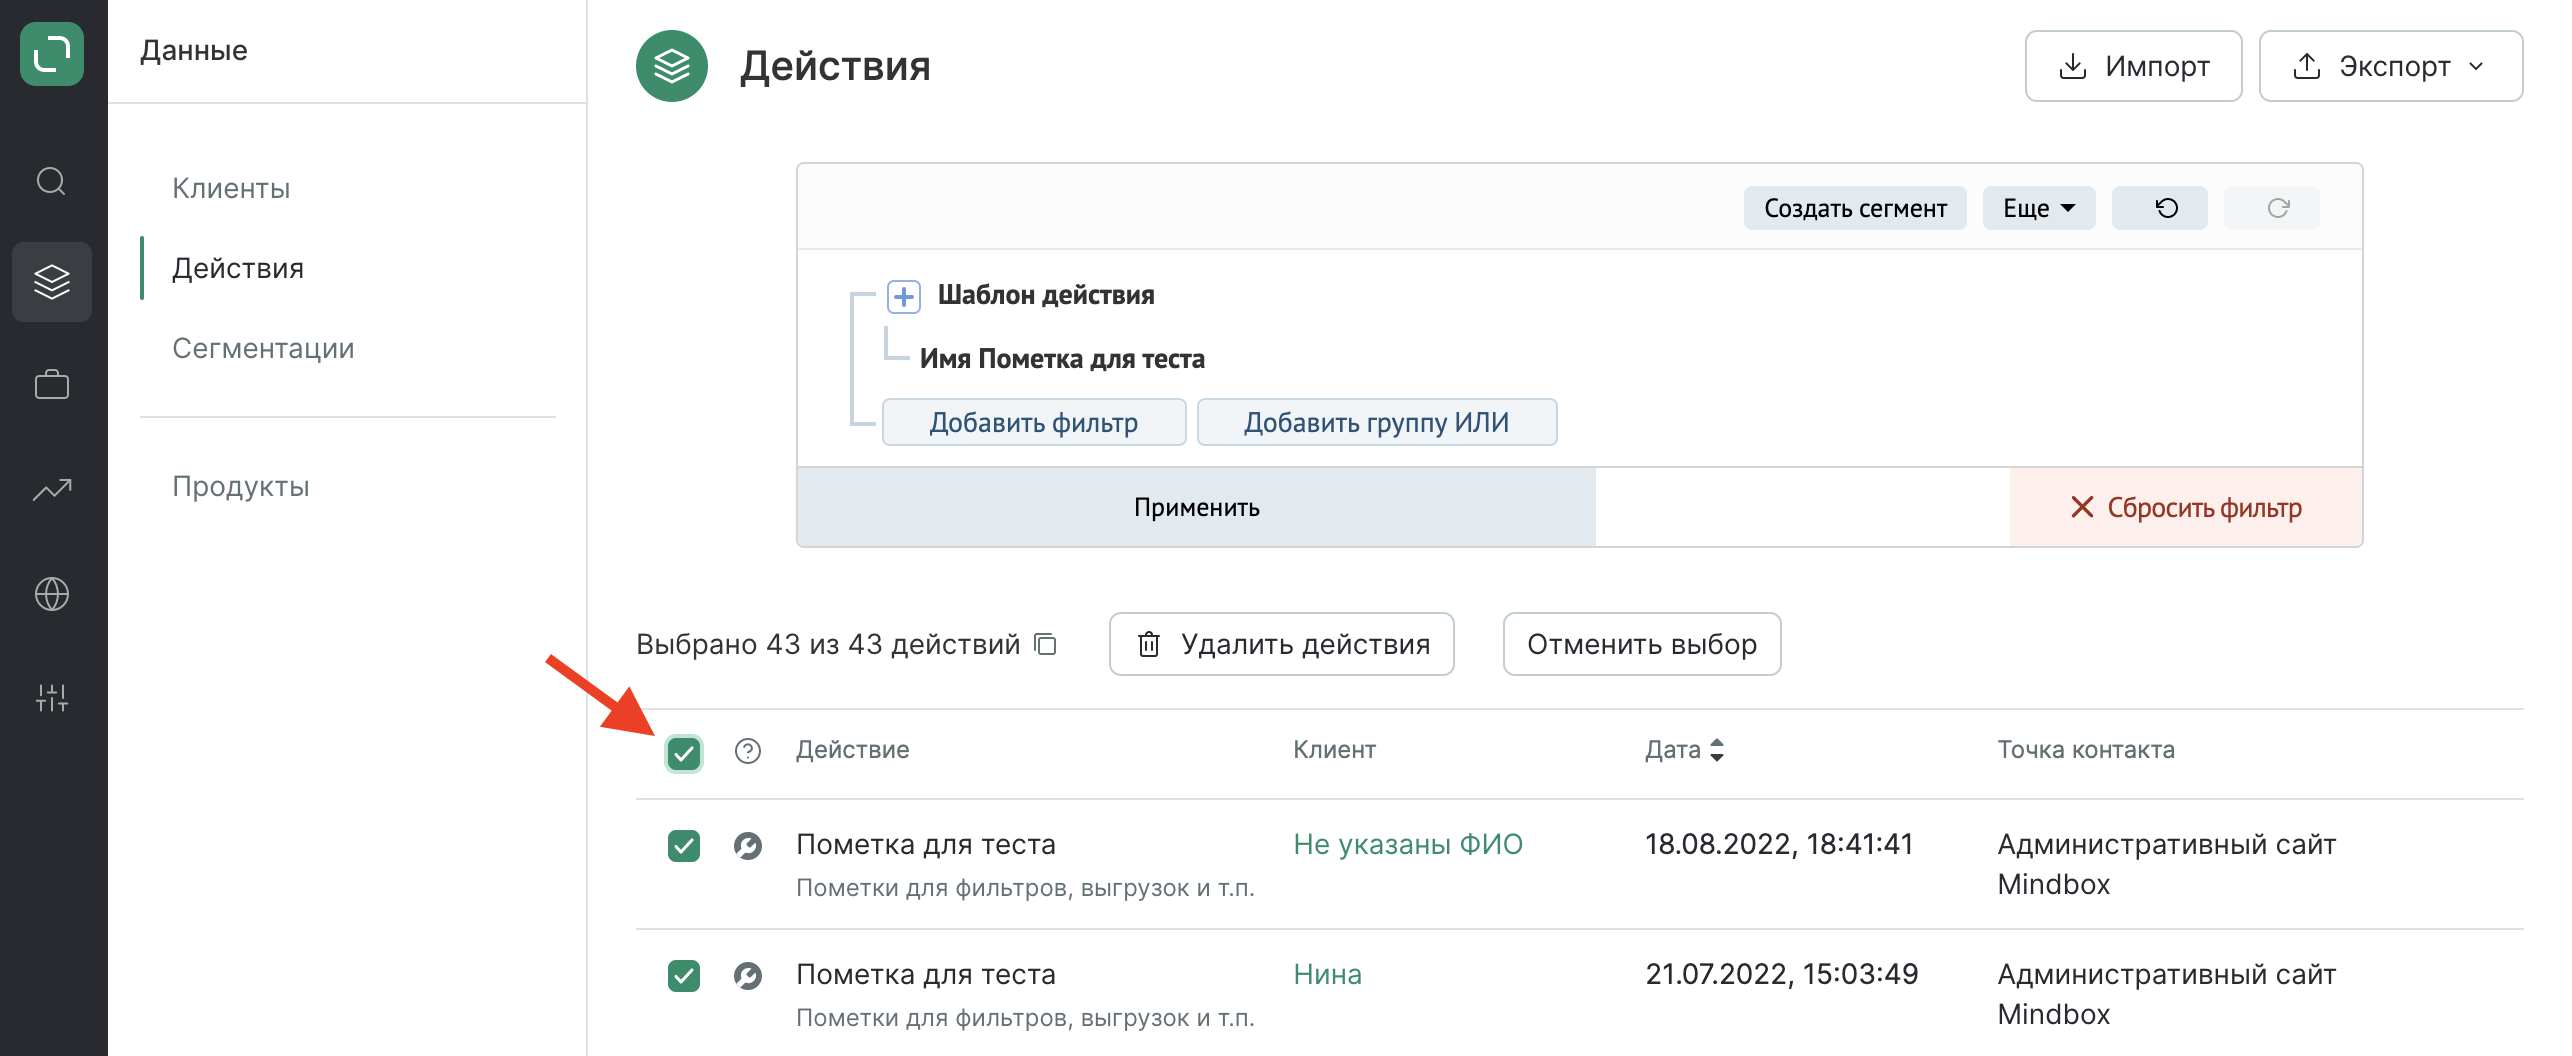This screenshot has width=2572, height=1056.
Task: Open the briefcase campaigns sidebar icon
Action: (52, 385)
